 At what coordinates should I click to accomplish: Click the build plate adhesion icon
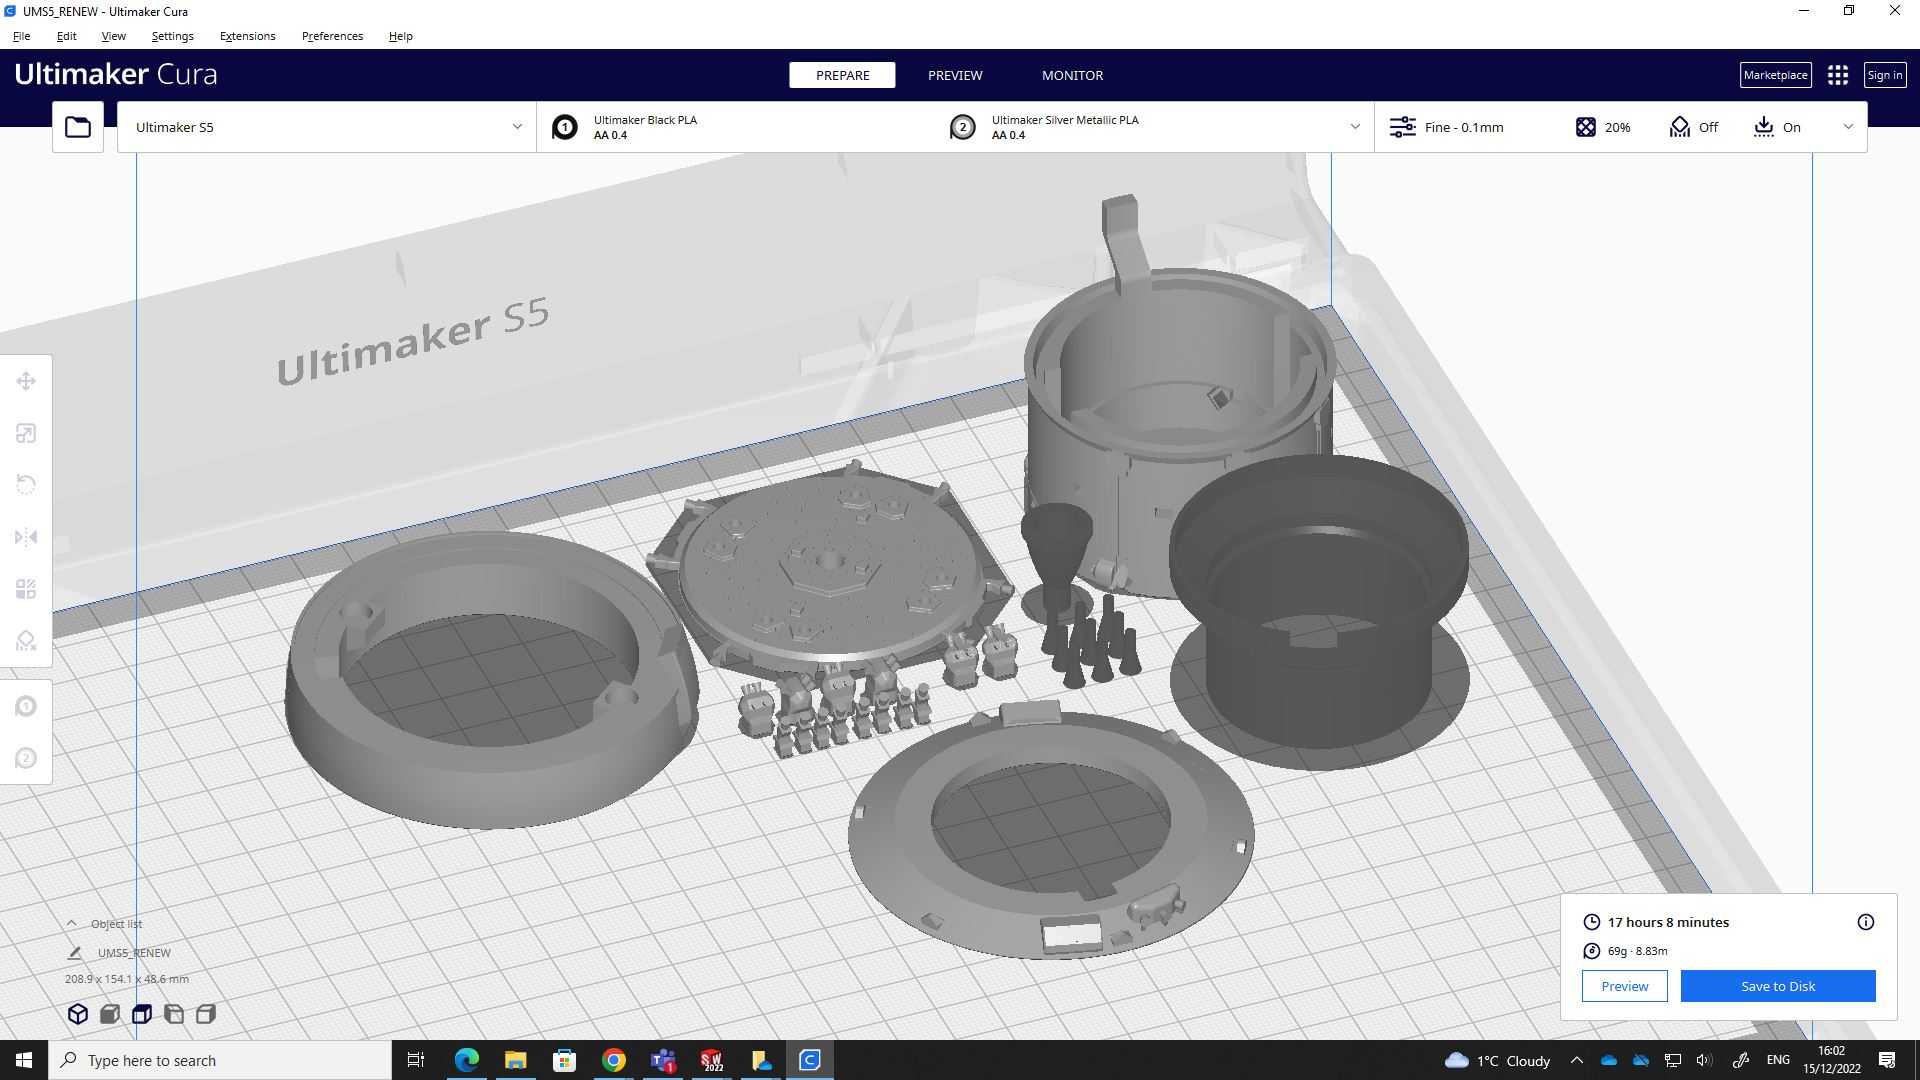tap(1764, 127)
